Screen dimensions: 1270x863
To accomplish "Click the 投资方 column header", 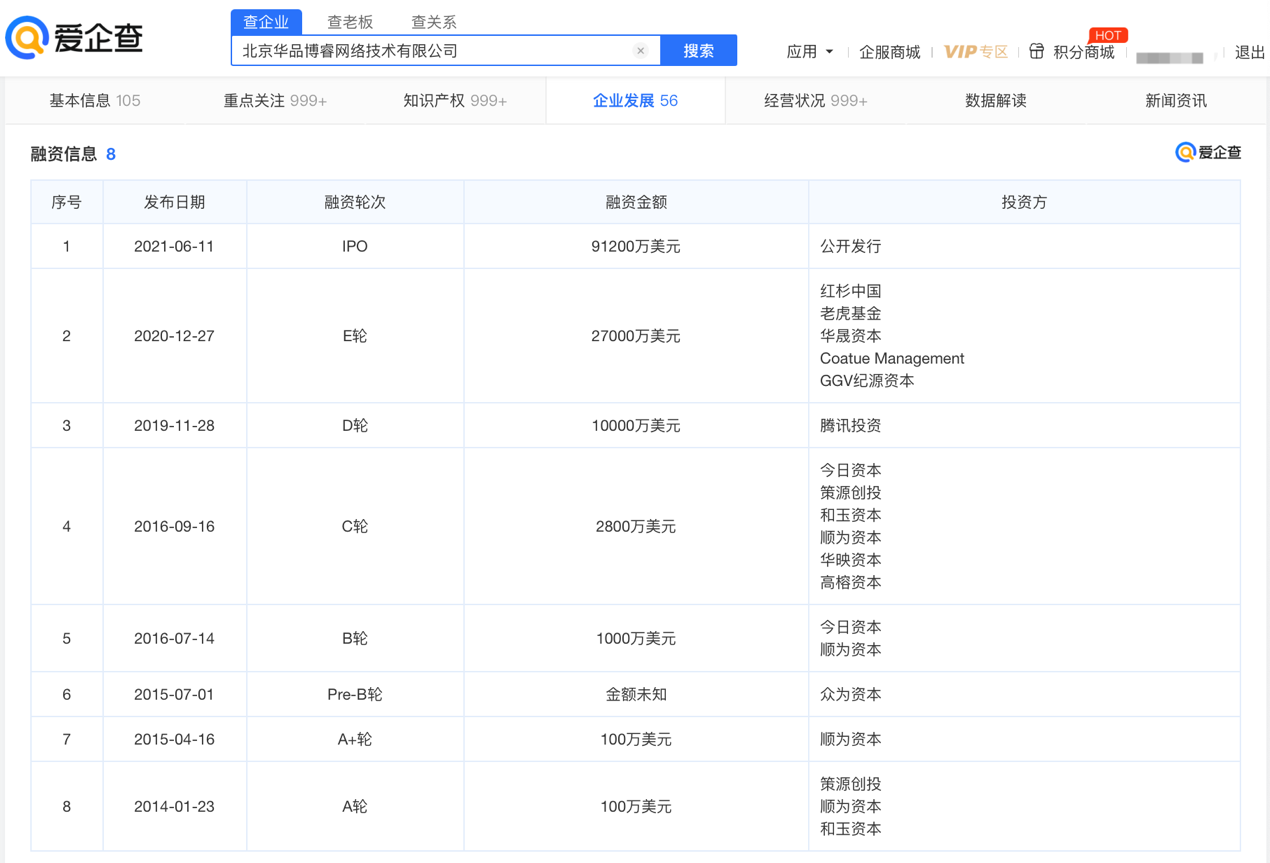I will (1024, 202).
